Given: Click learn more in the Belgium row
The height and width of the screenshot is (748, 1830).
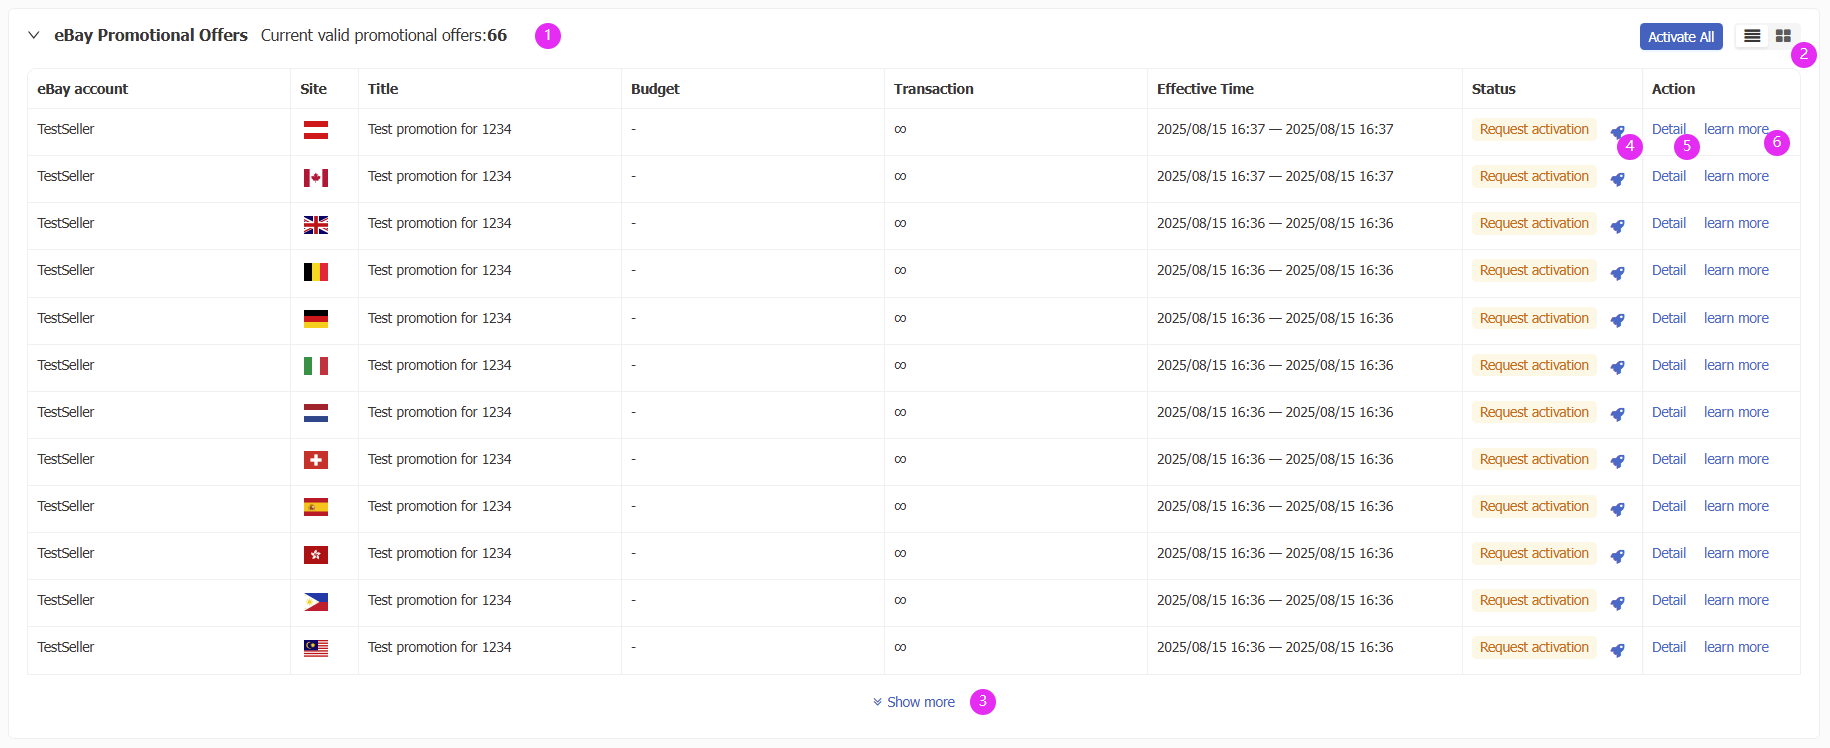Looking at the screenshot, I should click(1736, 270).
